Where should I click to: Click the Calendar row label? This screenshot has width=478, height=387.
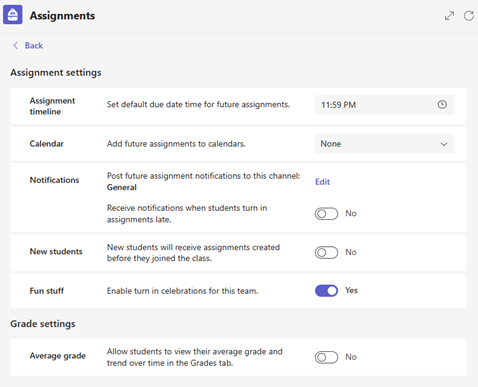coord(46,144)
